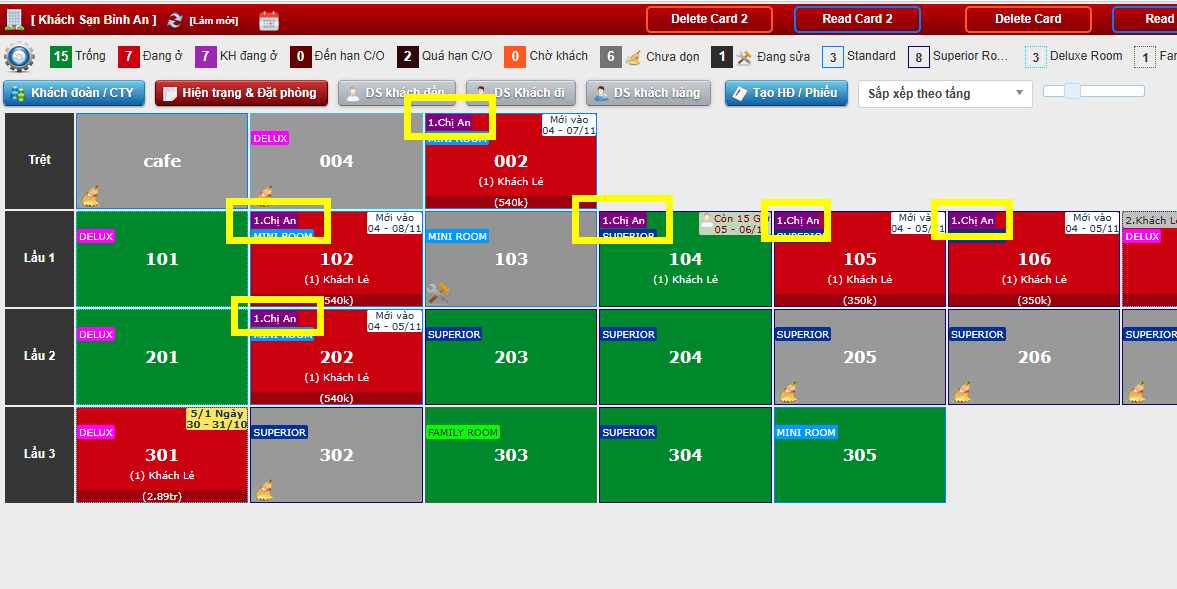Click the broom icon in cafe room

coord(91,194)
